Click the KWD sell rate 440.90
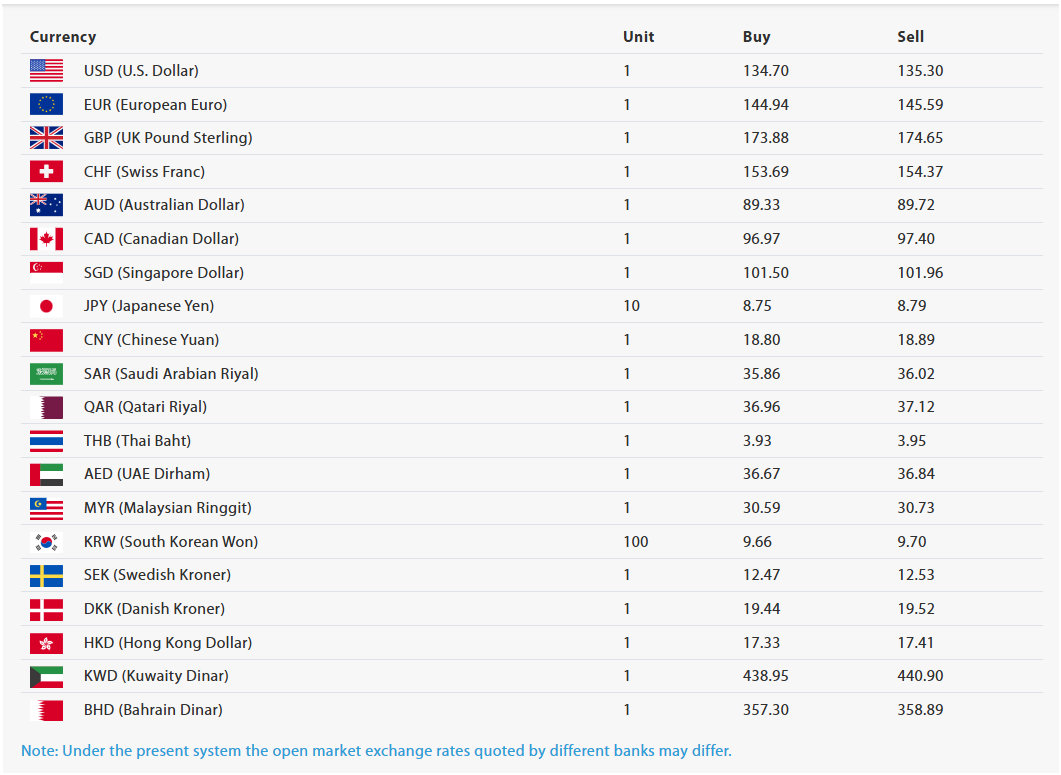1061x775 pixels. (x=920, y=676)
